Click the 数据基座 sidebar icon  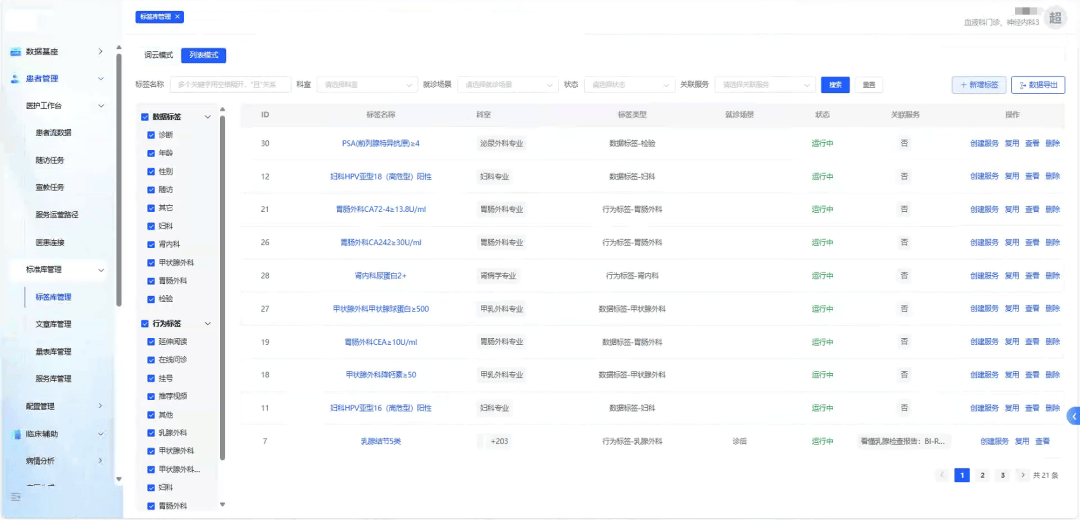pyautogui.click(x=16, y=51)
